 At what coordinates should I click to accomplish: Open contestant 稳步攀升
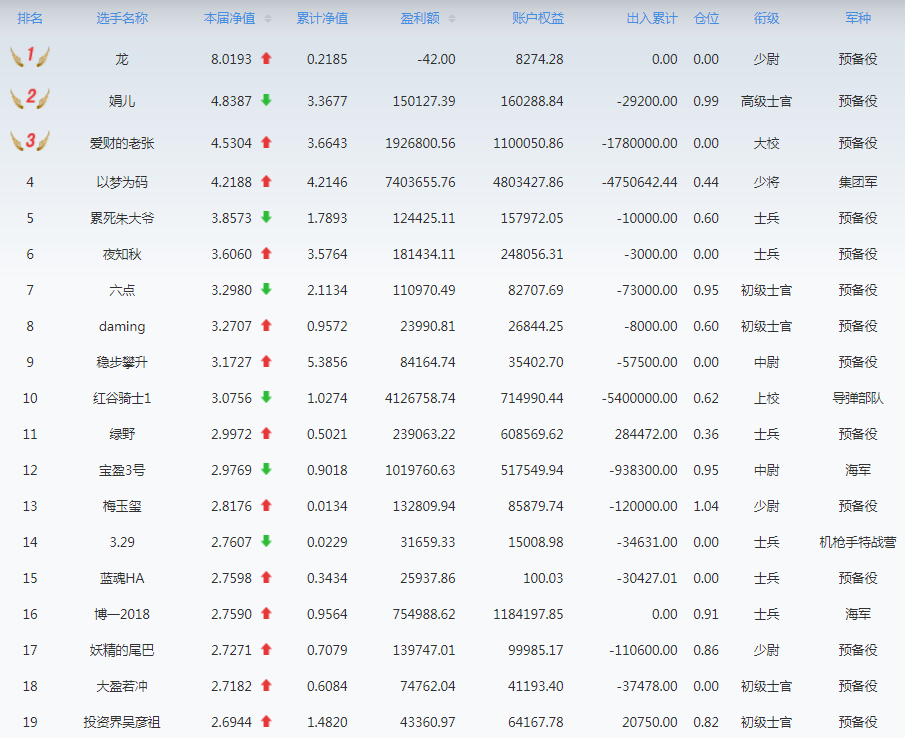122,362
